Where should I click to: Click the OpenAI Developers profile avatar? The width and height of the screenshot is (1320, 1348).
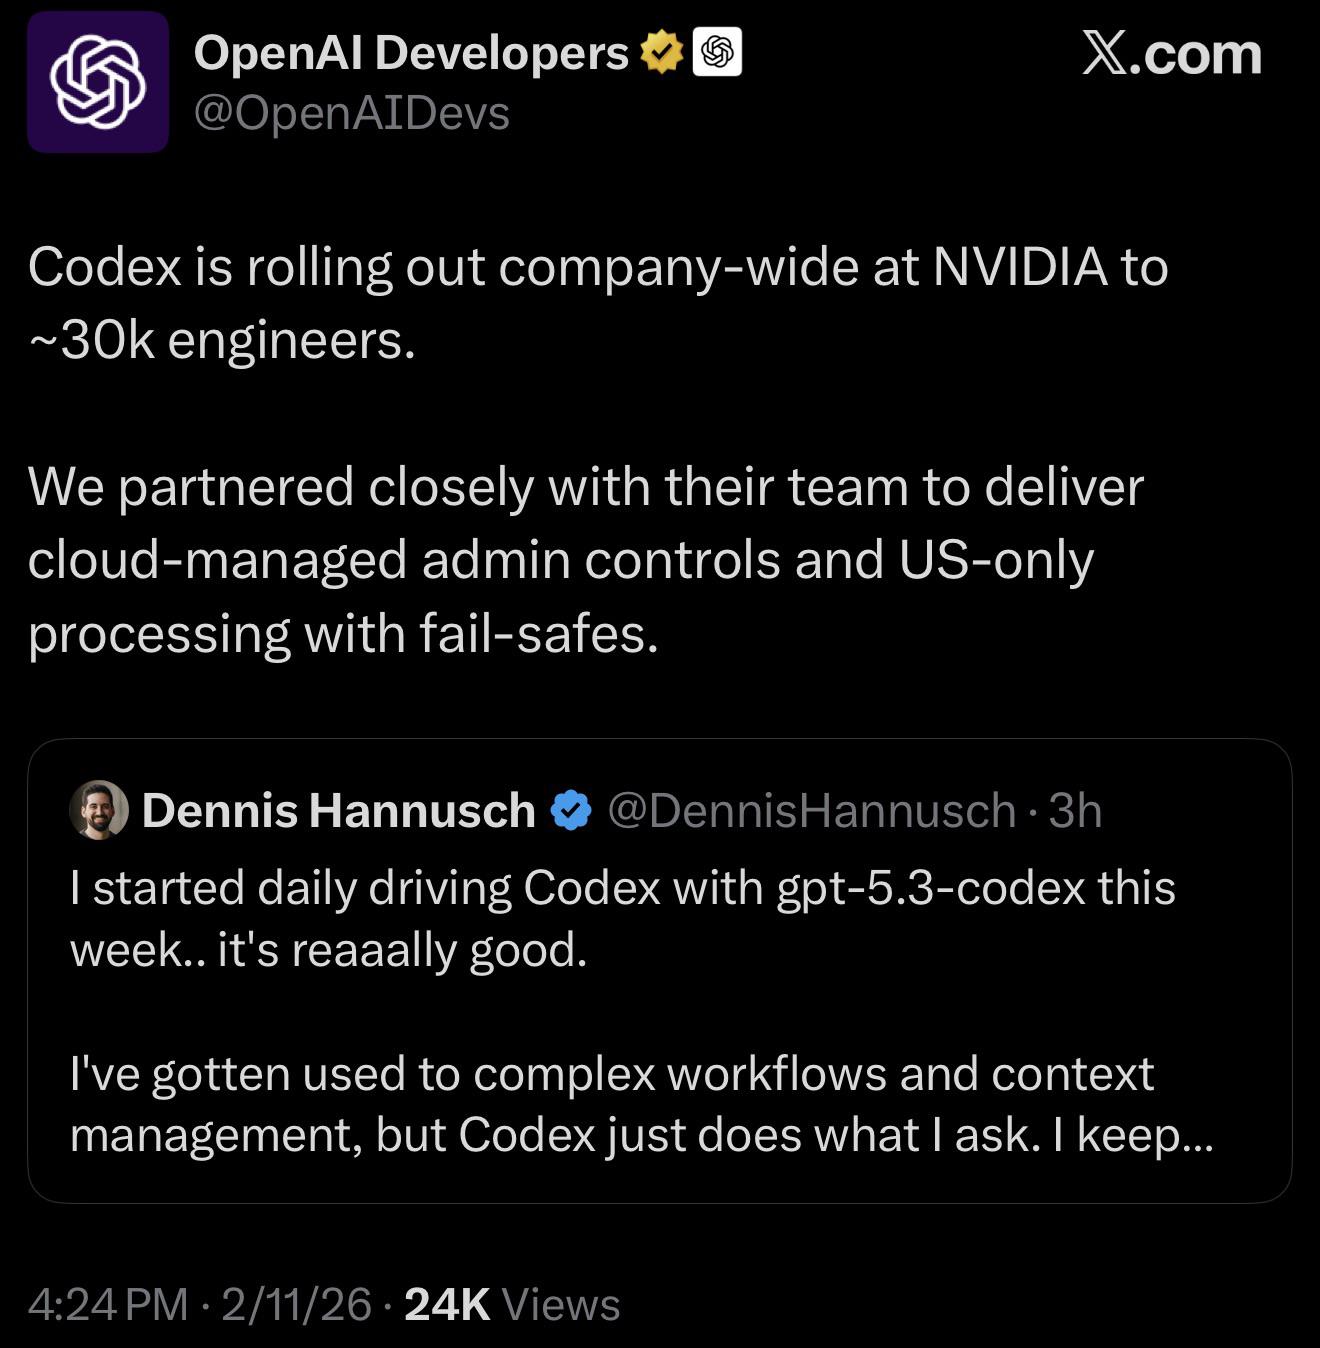tap(98, 82)
